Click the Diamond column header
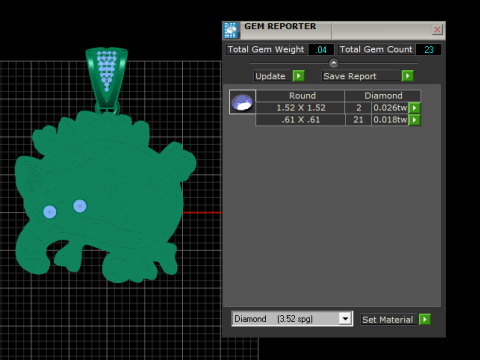480x360 pixels. 383,96
